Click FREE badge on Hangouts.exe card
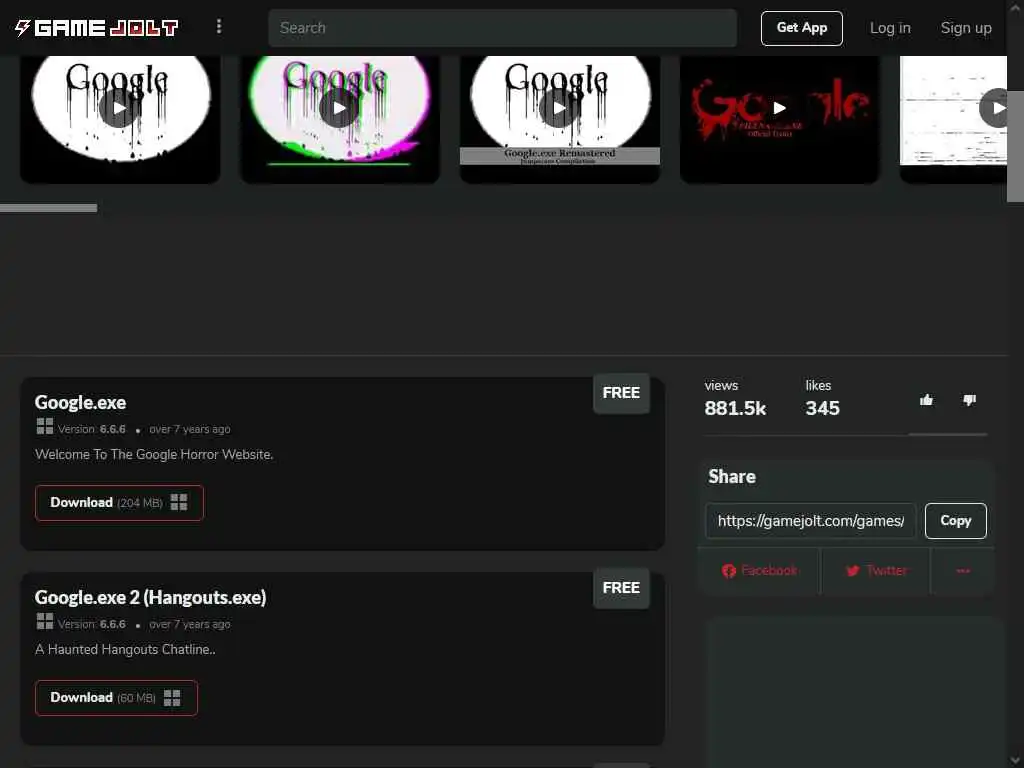The height and width of the screenshot is (768, 1024). click(621, 588)
